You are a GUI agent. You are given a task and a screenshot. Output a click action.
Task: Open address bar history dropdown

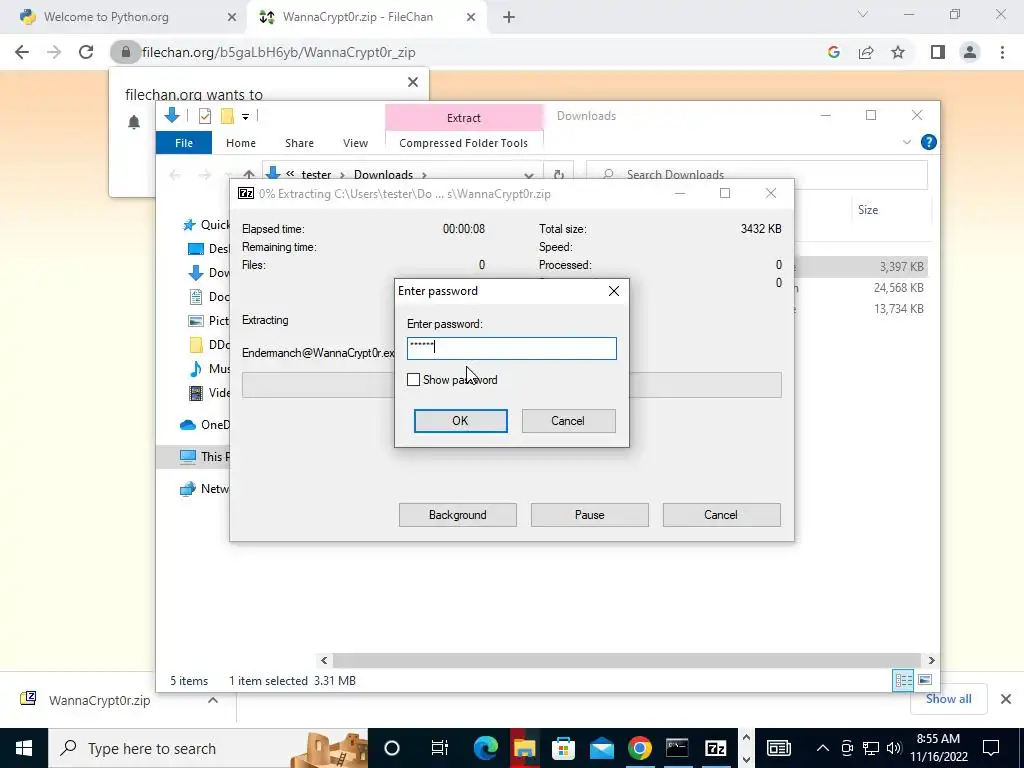[528, 175]
